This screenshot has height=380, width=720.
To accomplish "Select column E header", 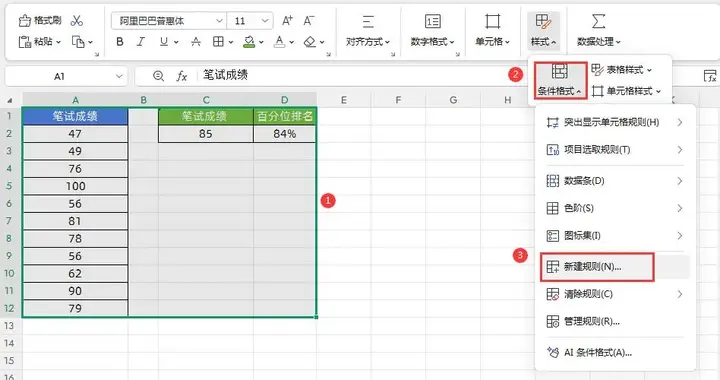I will tap(343, 100).
